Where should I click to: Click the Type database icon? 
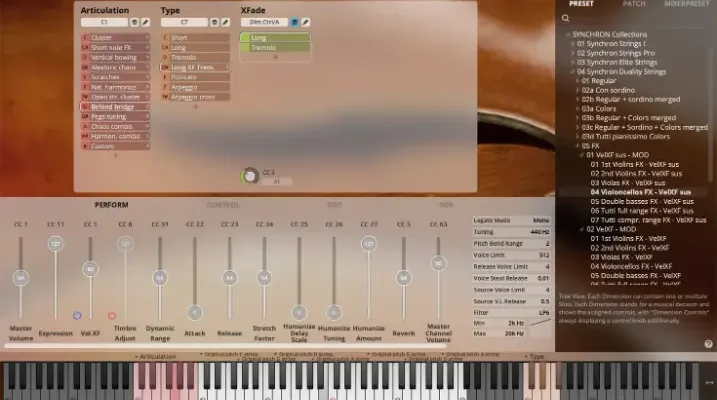[215, 21]
